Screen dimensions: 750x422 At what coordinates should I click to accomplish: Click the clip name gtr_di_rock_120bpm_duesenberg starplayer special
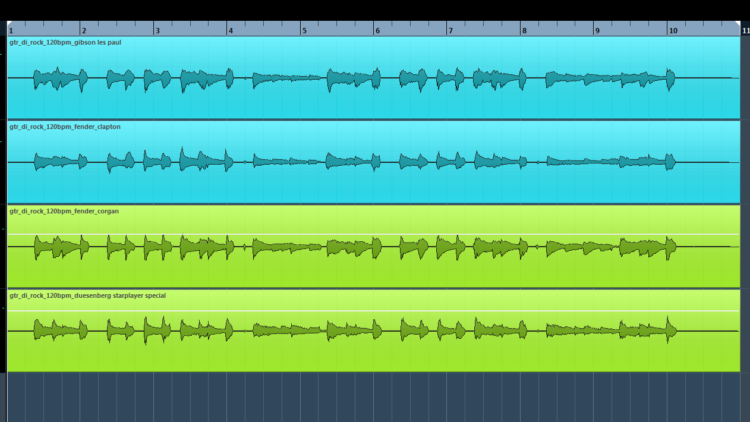tap(88, 295)
